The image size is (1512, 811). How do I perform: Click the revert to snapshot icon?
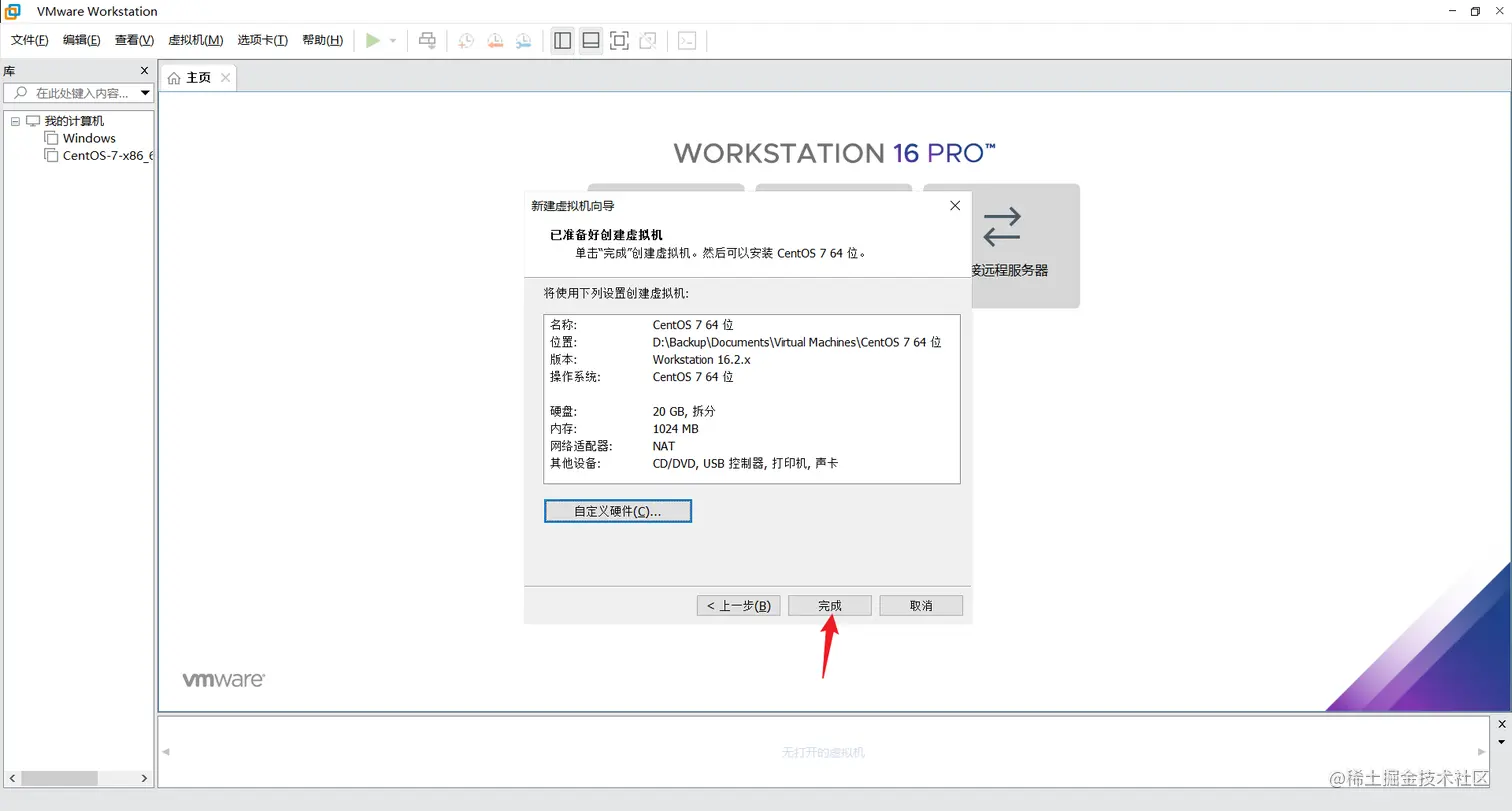pyautogui.click(x=495, y=40)
